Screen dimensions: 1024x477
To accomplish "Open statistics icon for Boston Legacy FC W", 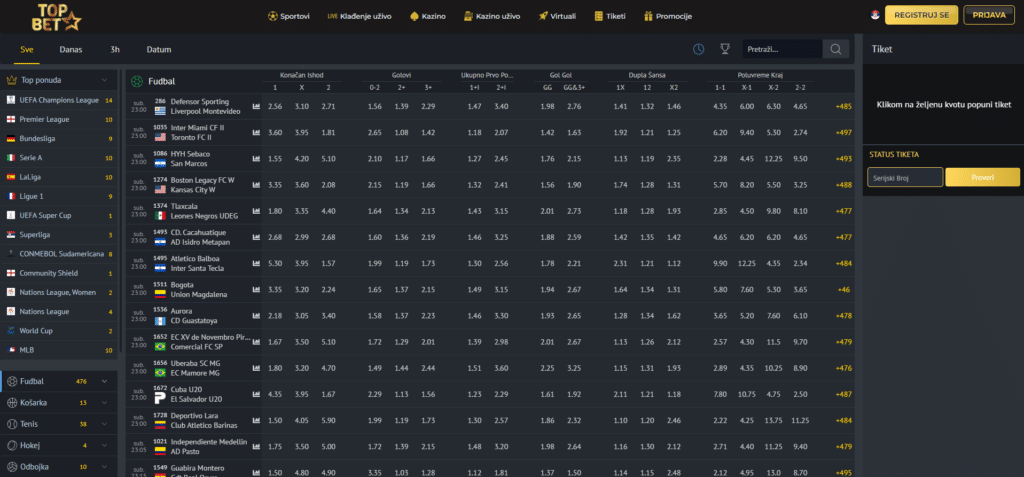I will click(256, 185).
